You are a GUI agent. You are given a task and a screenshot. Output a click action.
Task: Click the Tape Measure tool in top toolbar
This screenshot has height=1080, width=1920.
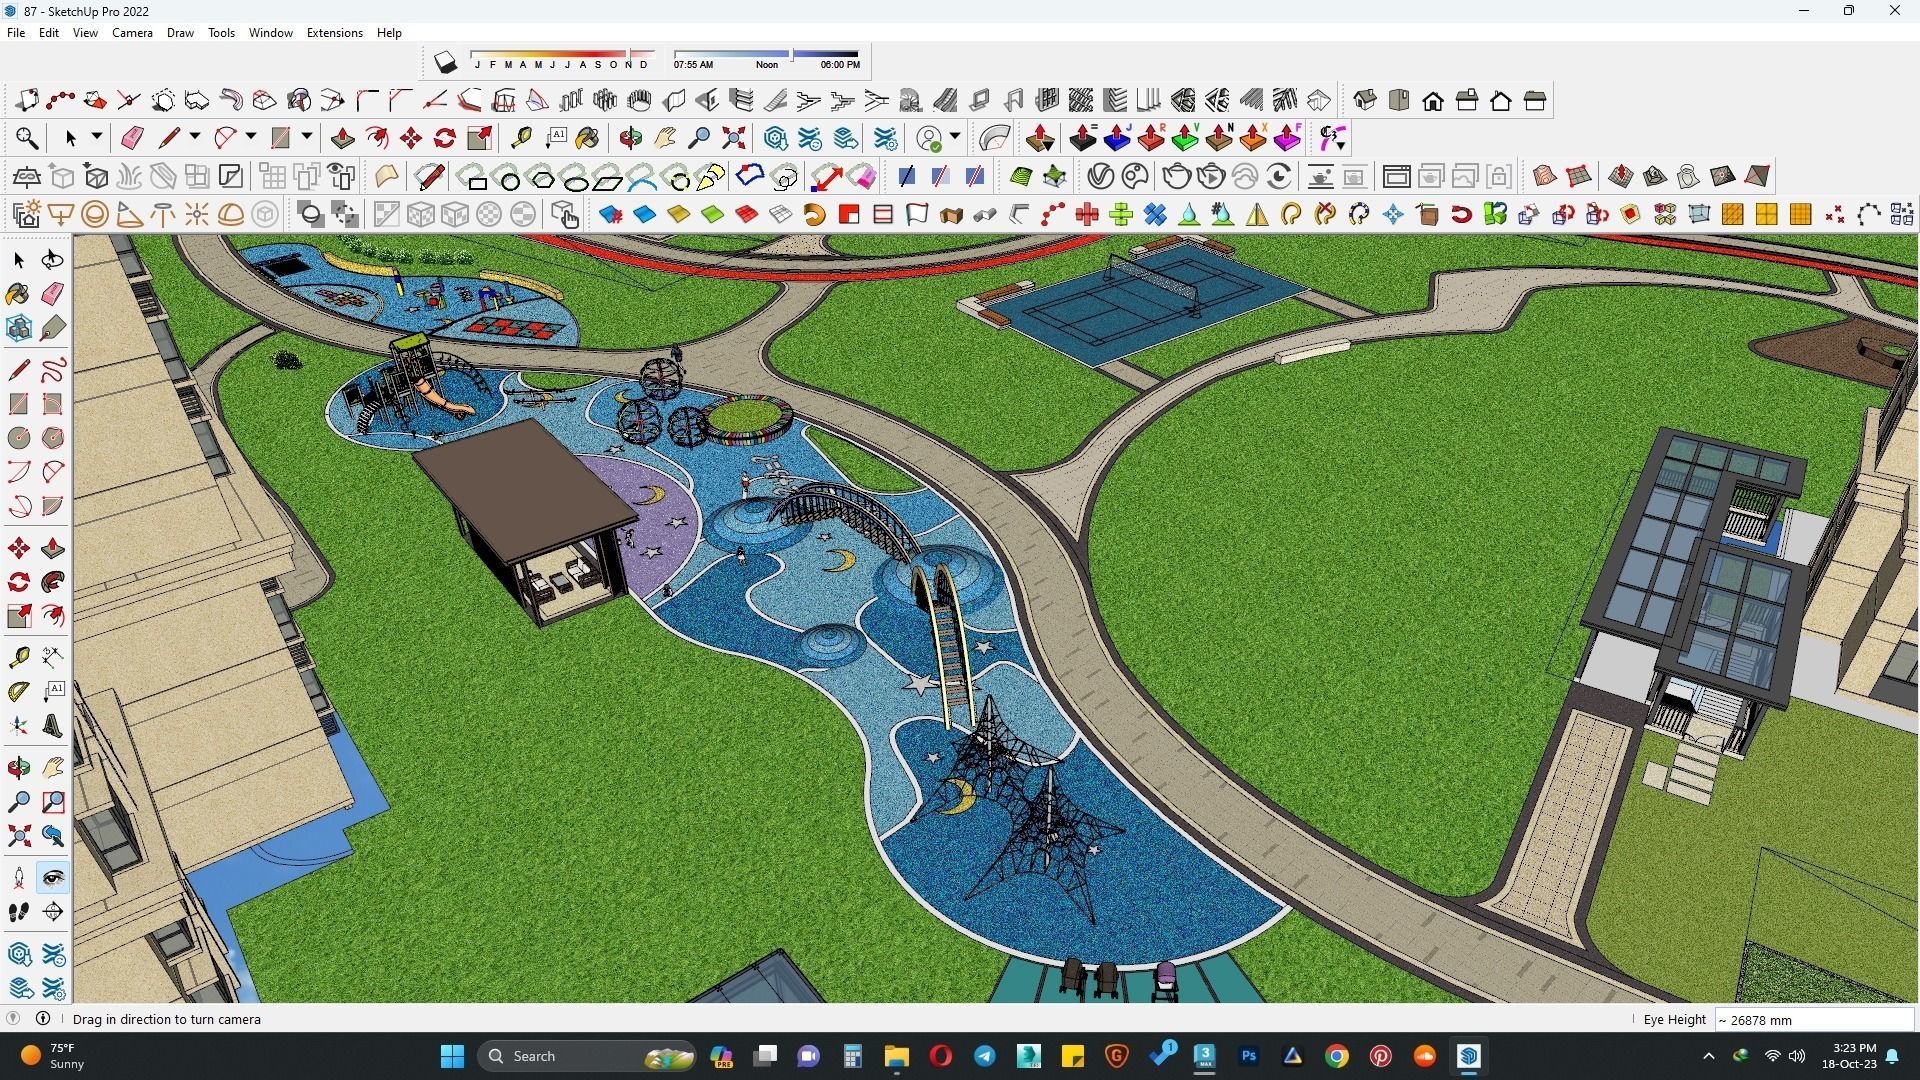tap(521, 138)
